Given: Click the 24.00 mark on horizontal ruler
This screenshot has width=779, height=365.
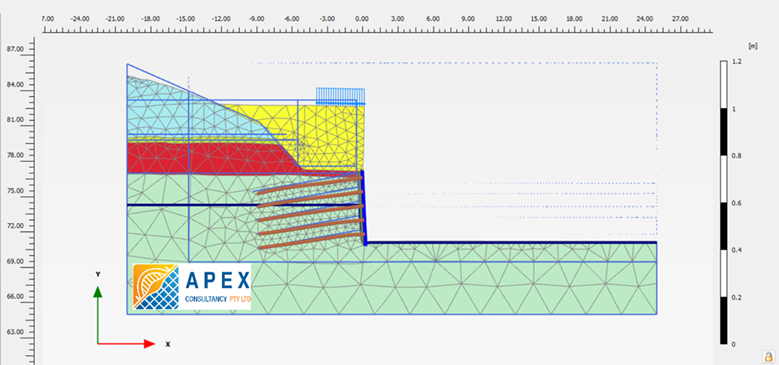Looking at the screenshot, I should click(x=645, y=19).
